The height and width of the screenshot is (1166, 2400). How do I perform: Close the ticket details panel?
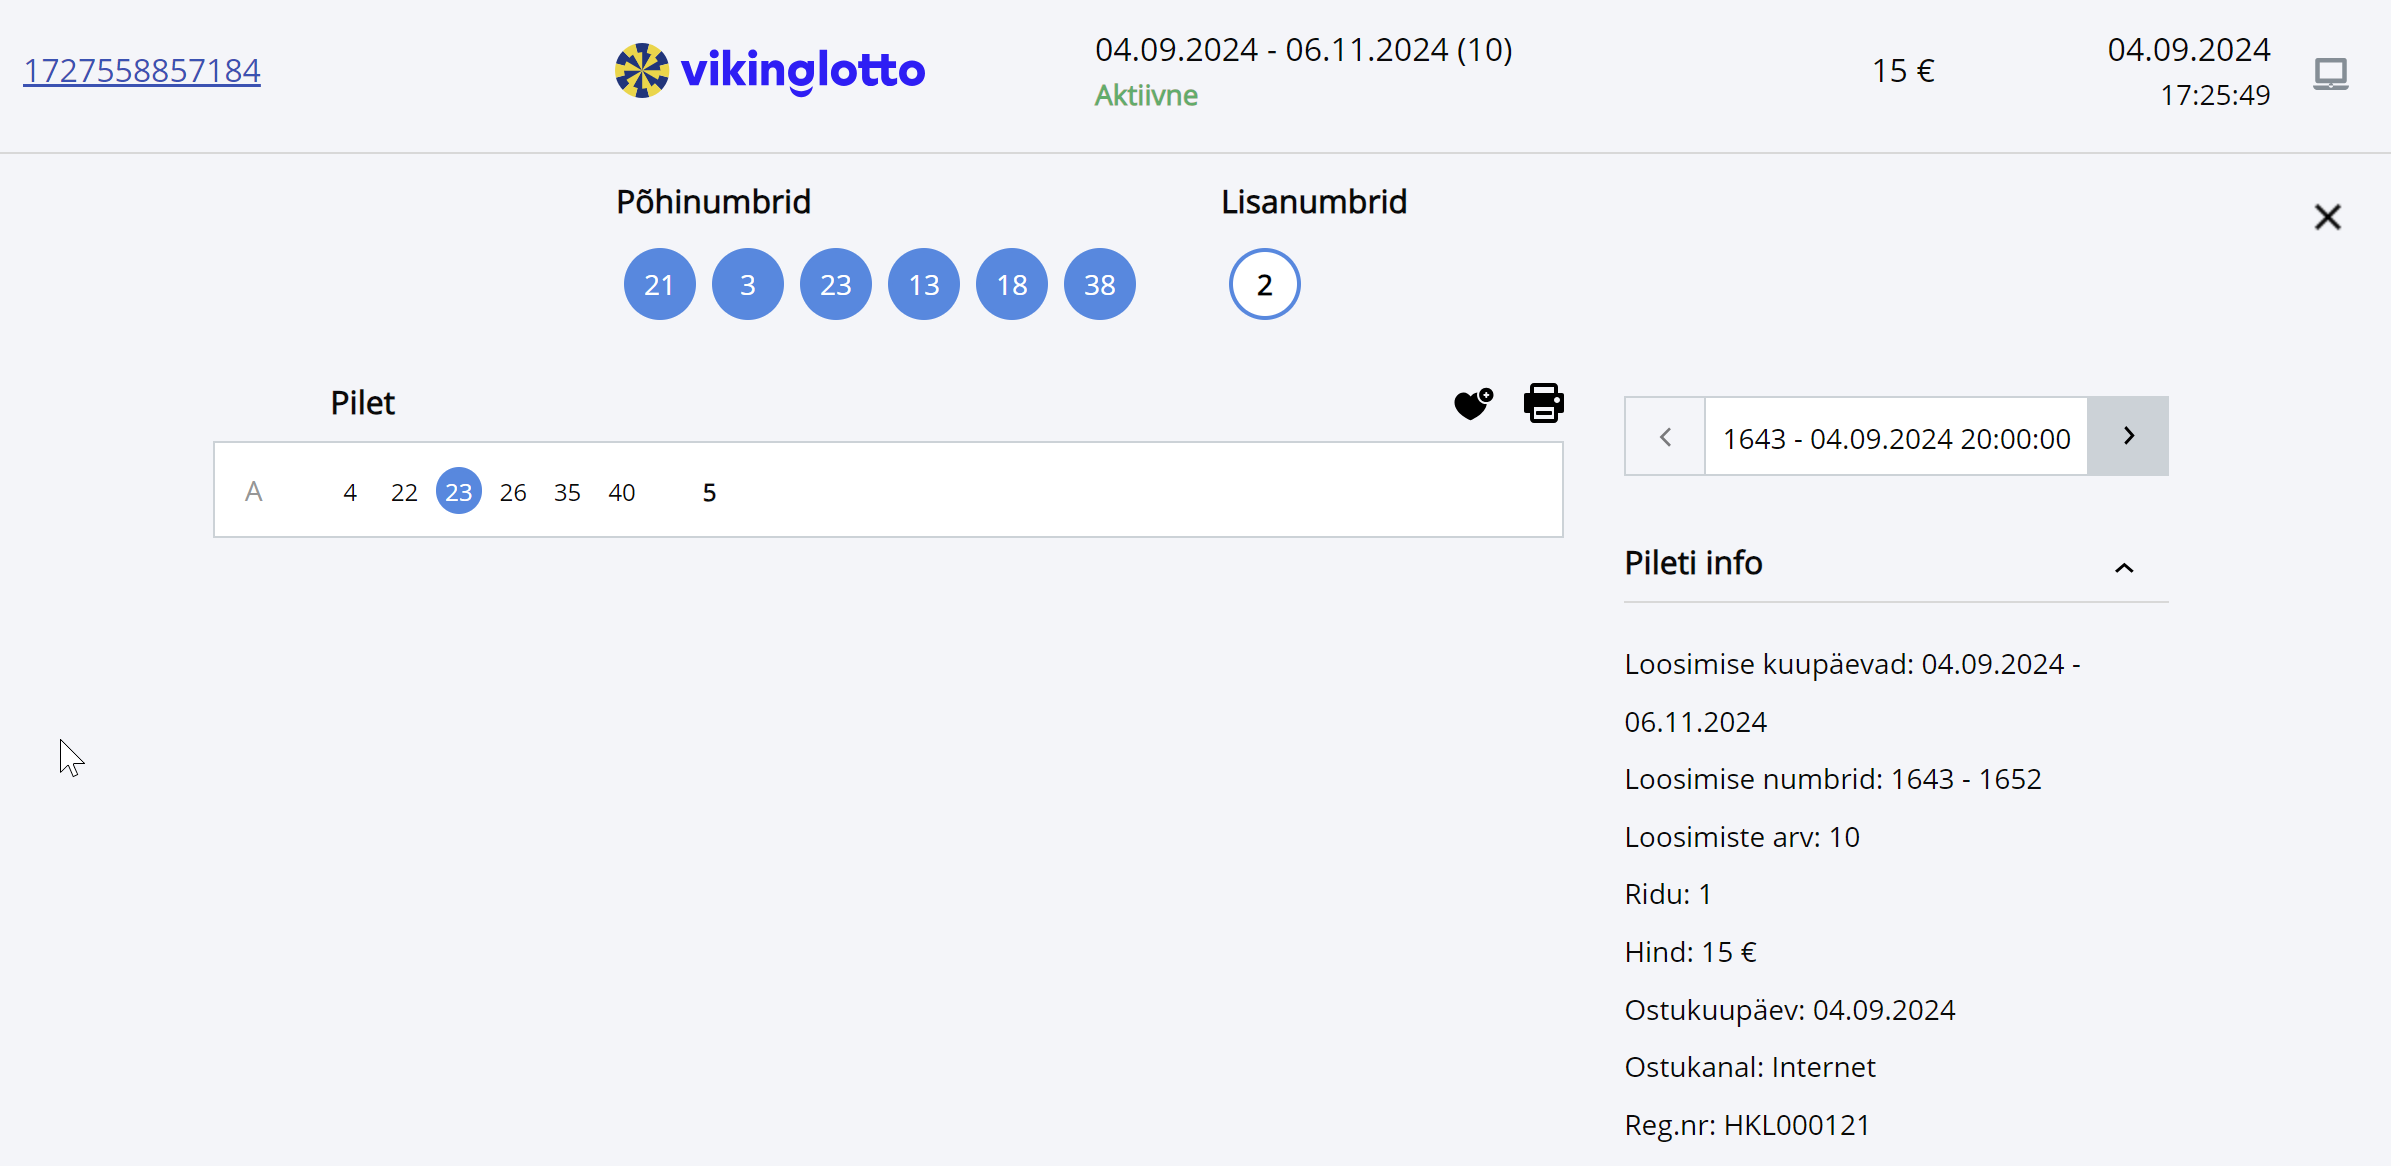click(2327, 217)
